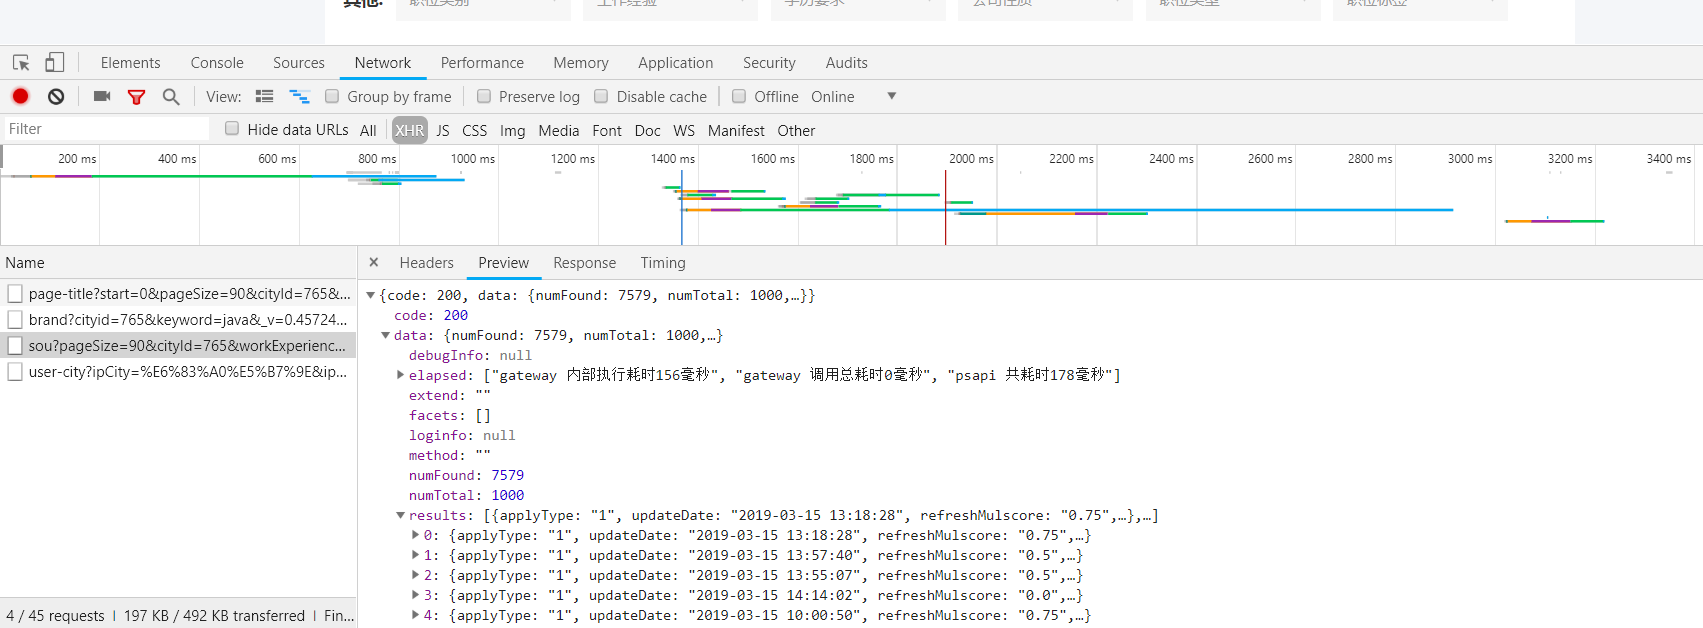The image size is (1703, 628).
Task: Toggle Hide data URLs checkbox
Action: [x=232, y=128]
